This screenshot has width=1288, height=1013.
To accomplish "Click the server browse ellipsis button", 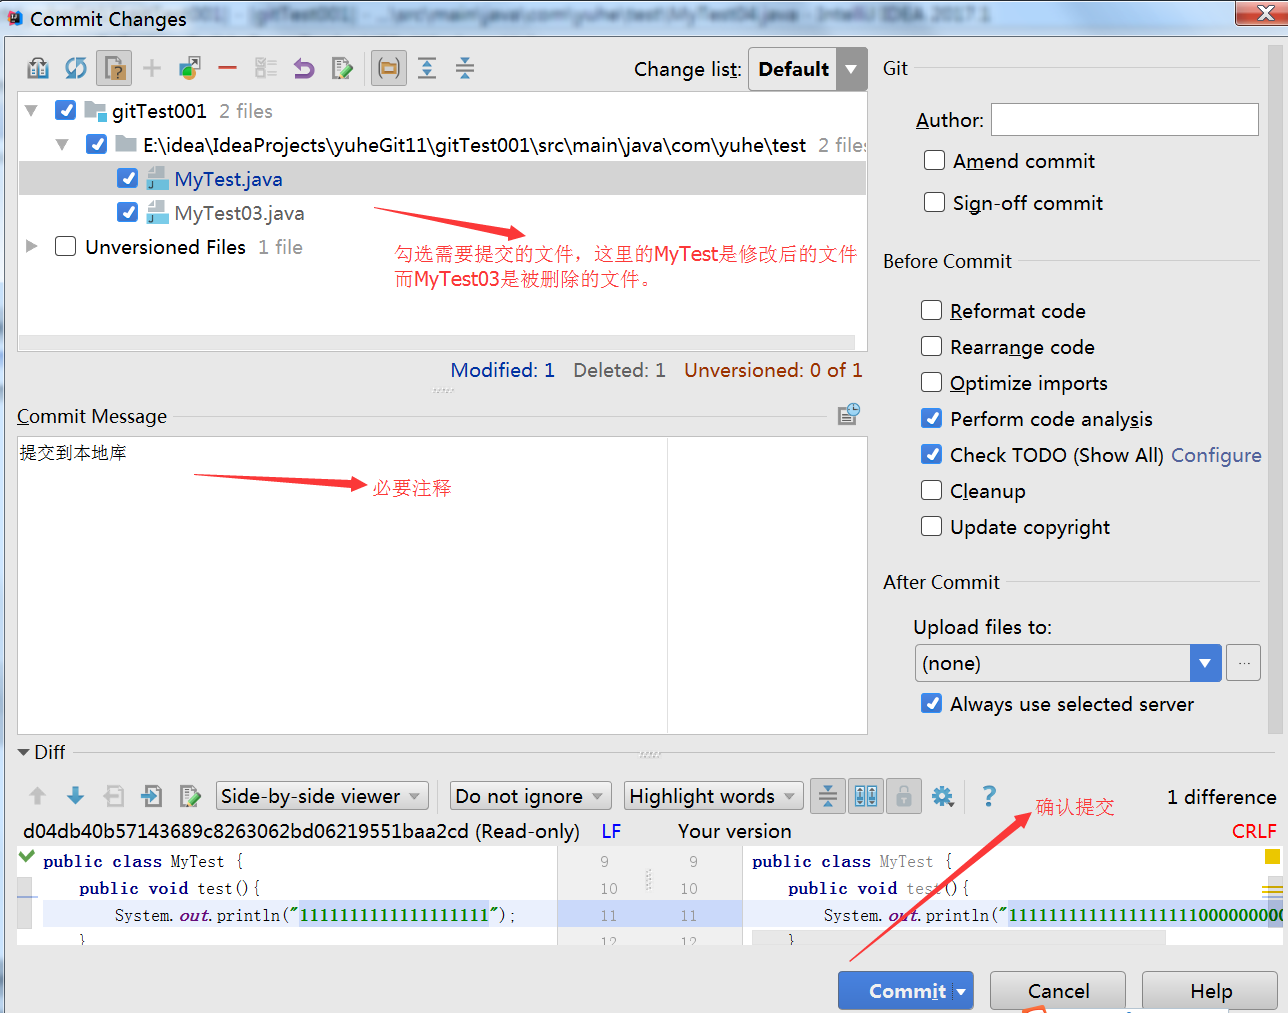I will pyautogui.click(x=1243, y=663).
